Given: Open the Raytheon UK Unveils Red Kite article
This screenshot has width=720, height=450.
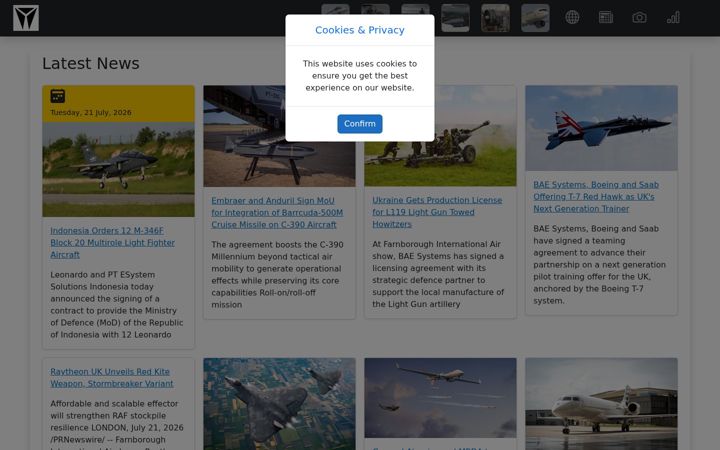Looking at the screenshot, I should click(x=112, y=377).
